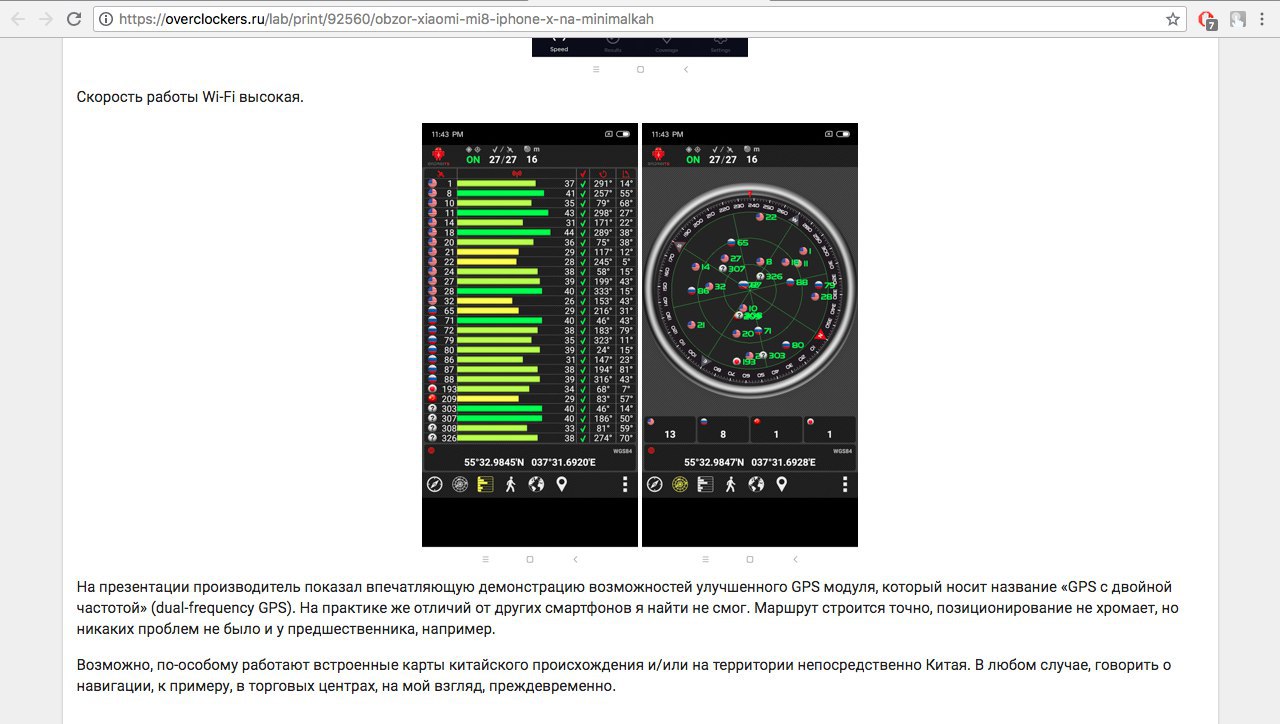
Task: Open the red extension with badge 7
Action: coord(1207,19)
